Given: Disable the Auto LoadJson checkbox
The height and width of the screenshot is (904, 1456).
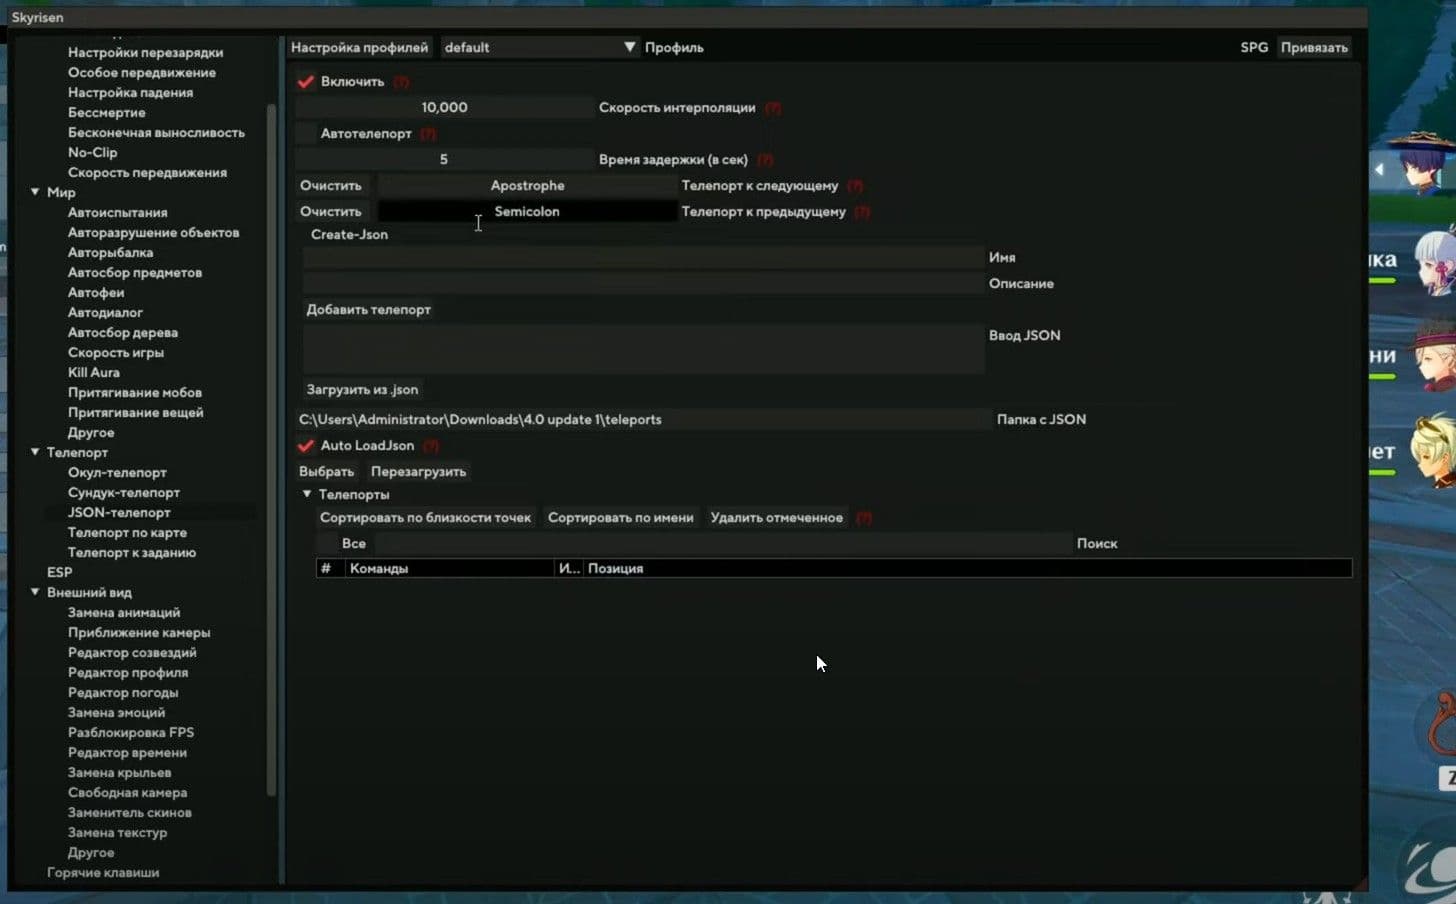Looking at the screenshot, I should point(306,446).
